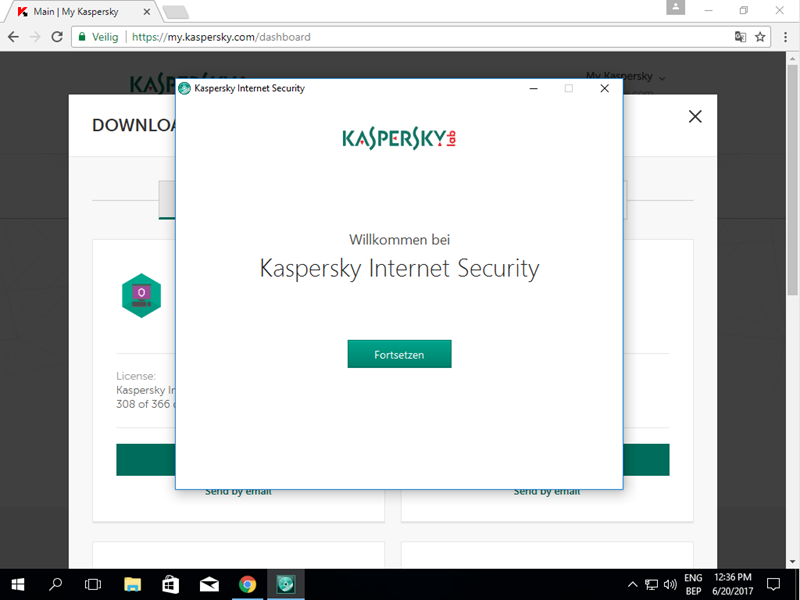Select the Kaspersky installer taskbar icon
Screen dimensions: 800x600
(286, 584)
